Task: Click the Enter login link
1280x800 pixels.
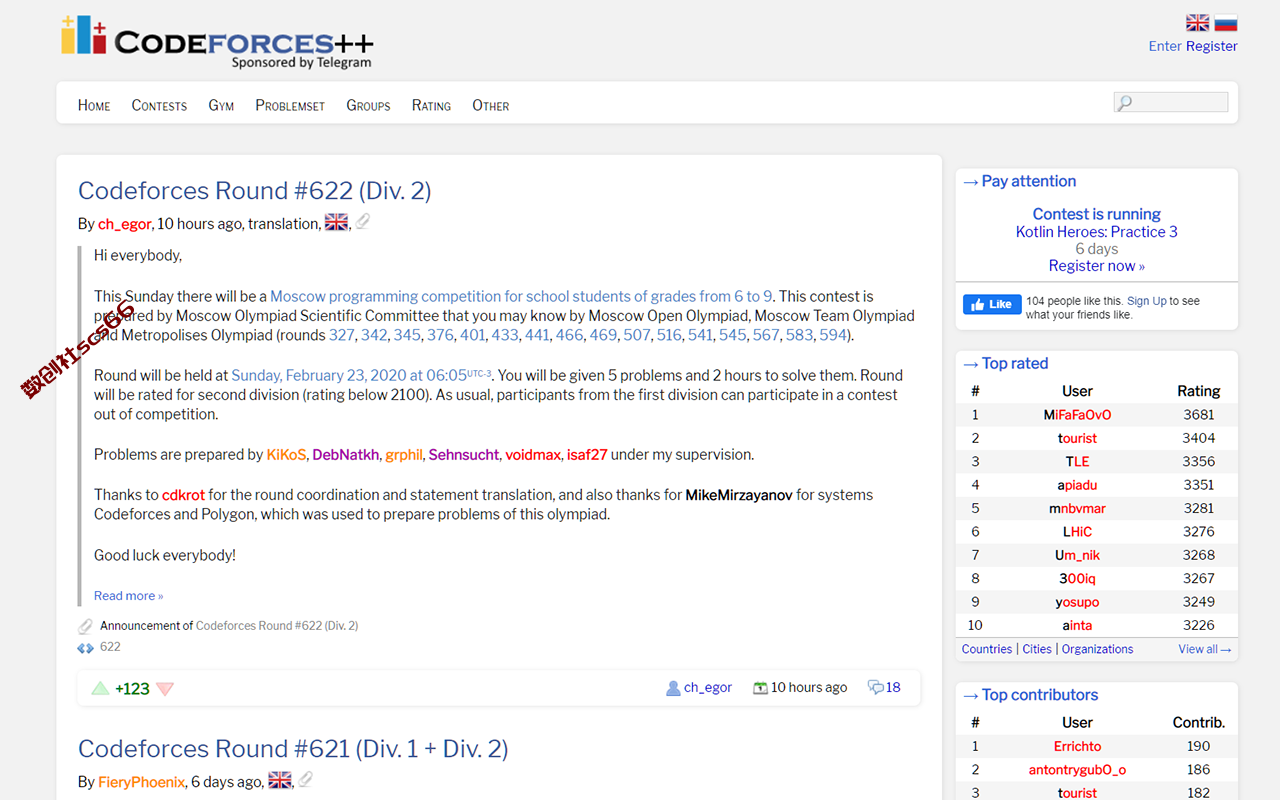Action: [x=1165, y=46]
